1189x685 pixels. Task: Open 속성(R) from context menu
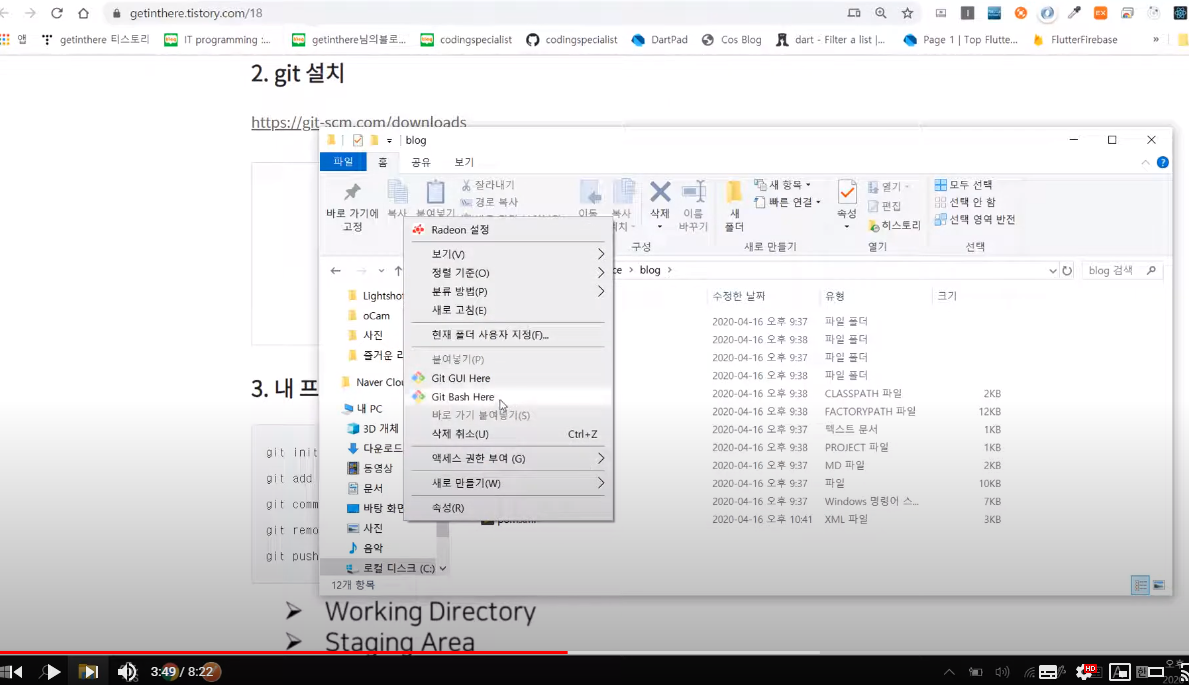coord(447,507)
